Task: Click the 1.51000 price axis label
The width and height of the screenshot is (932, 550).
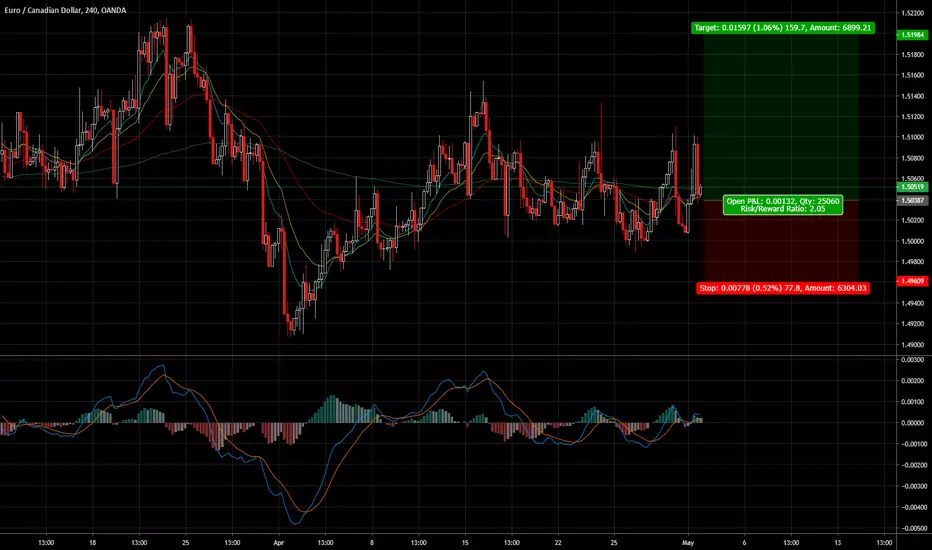Action: point(912,137)
